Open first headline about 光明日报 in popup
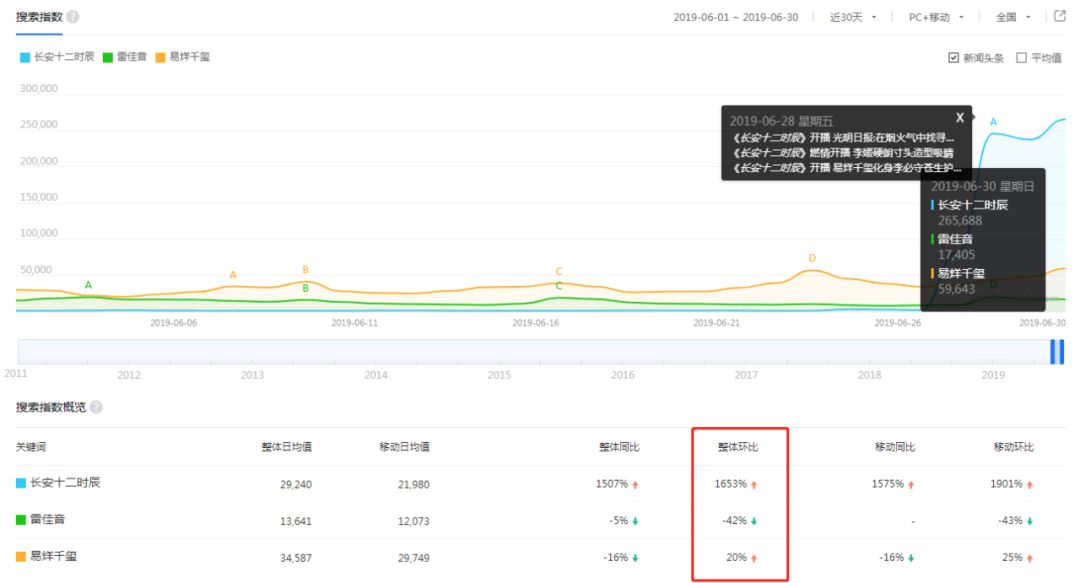This screenshot has width=1080, height=583. click(x=843, y=138)
